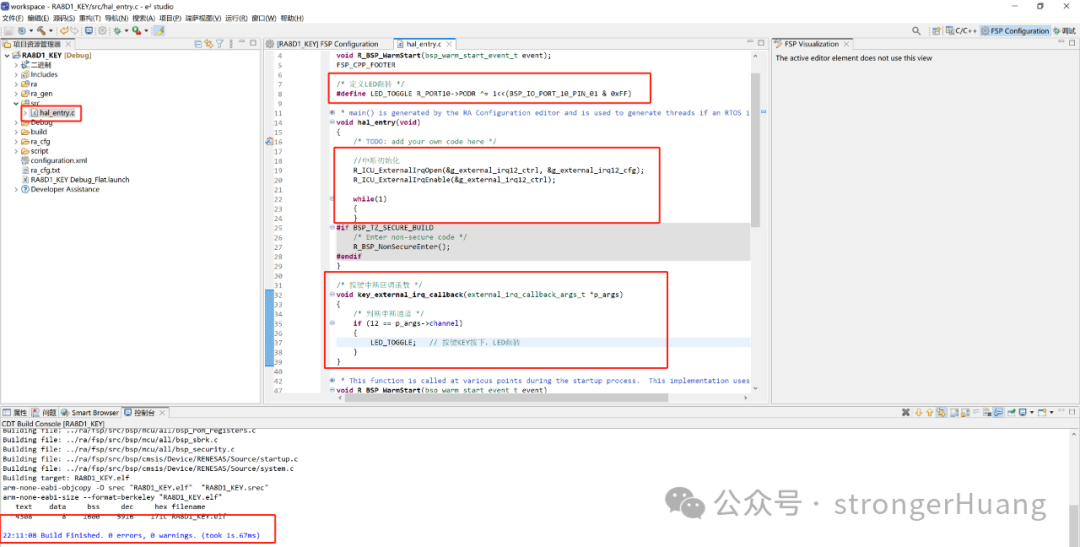Open the 编辑(E) menu
The width and height of the screenshot is (1080, 547).
tap(38, 18)
